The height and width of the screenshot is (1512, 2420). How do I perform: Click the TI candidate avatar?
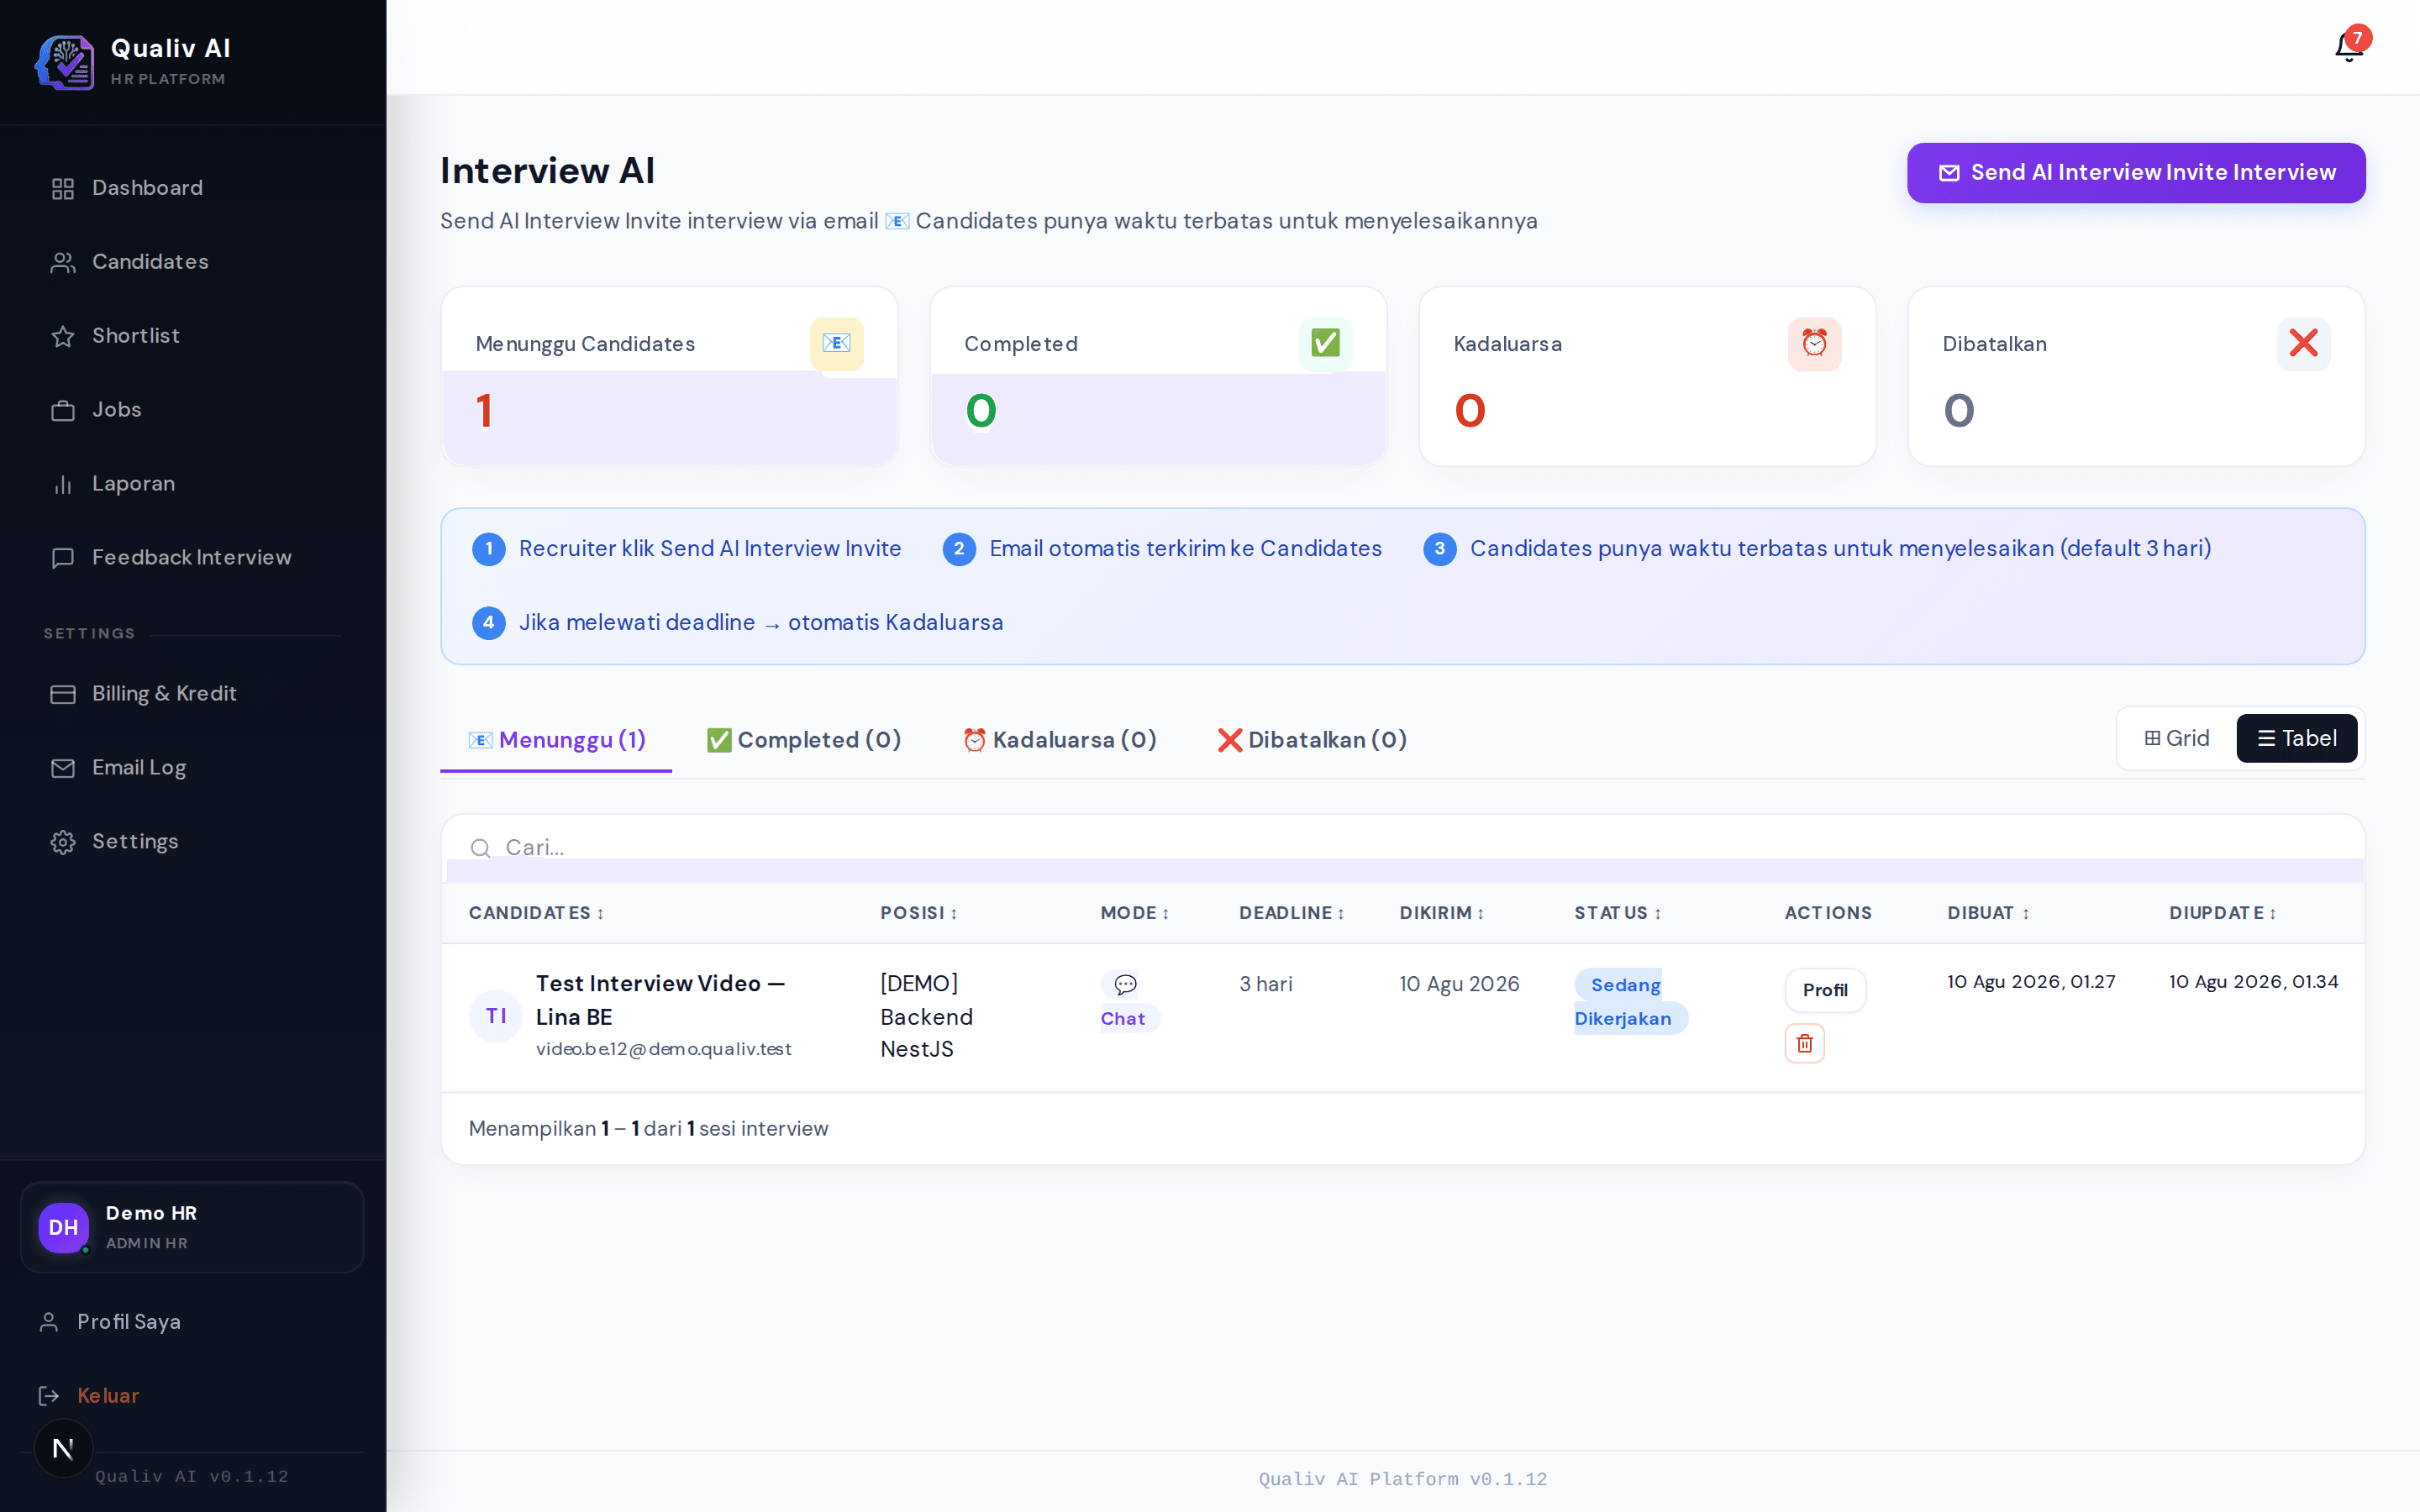pyautogui.click(x=496, y=1016)
